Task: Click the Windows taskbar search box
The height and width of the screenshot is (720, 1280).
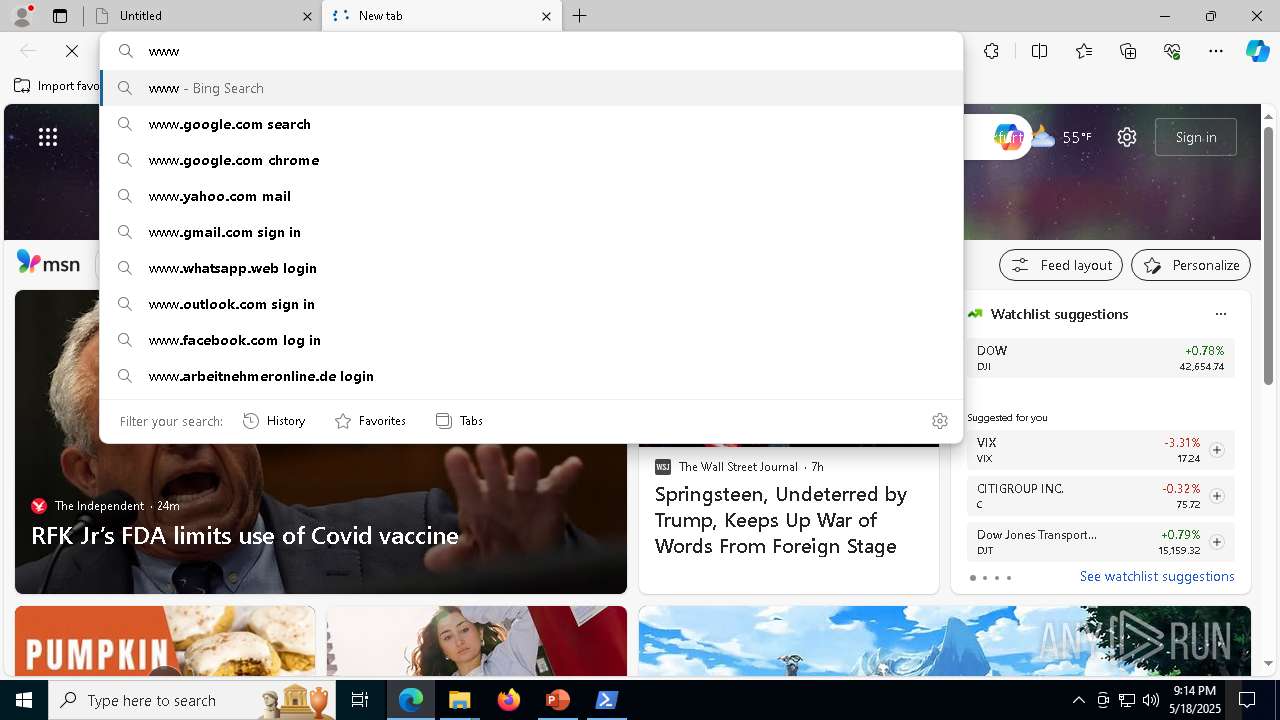Action: point(190,700)
